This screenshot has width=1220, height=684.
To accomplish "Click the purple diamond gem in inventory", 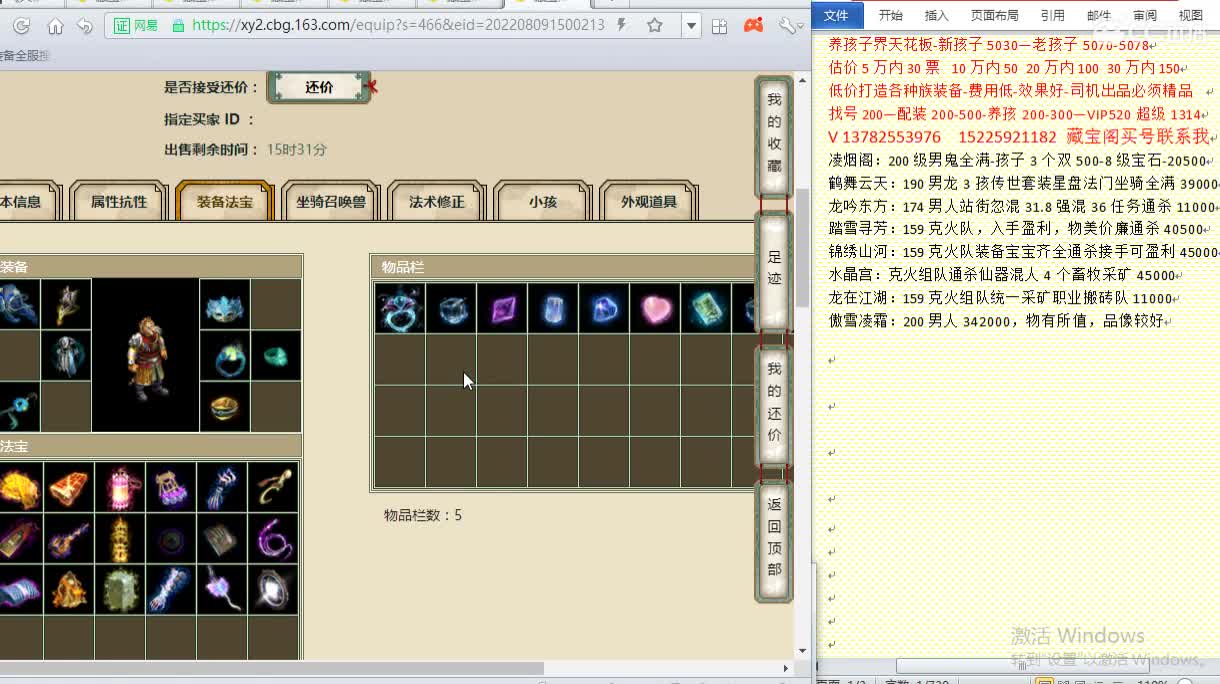I will tap(502, 308).
